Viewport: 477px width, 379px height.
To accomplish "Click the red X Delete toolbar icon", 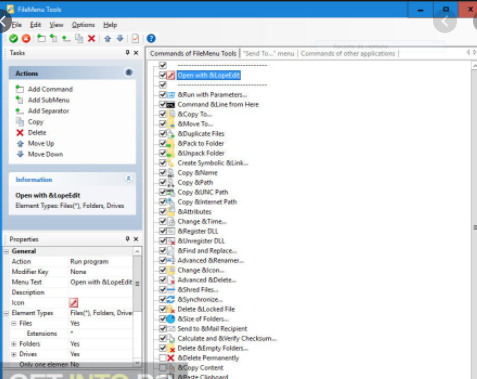I will click(91, 39).
